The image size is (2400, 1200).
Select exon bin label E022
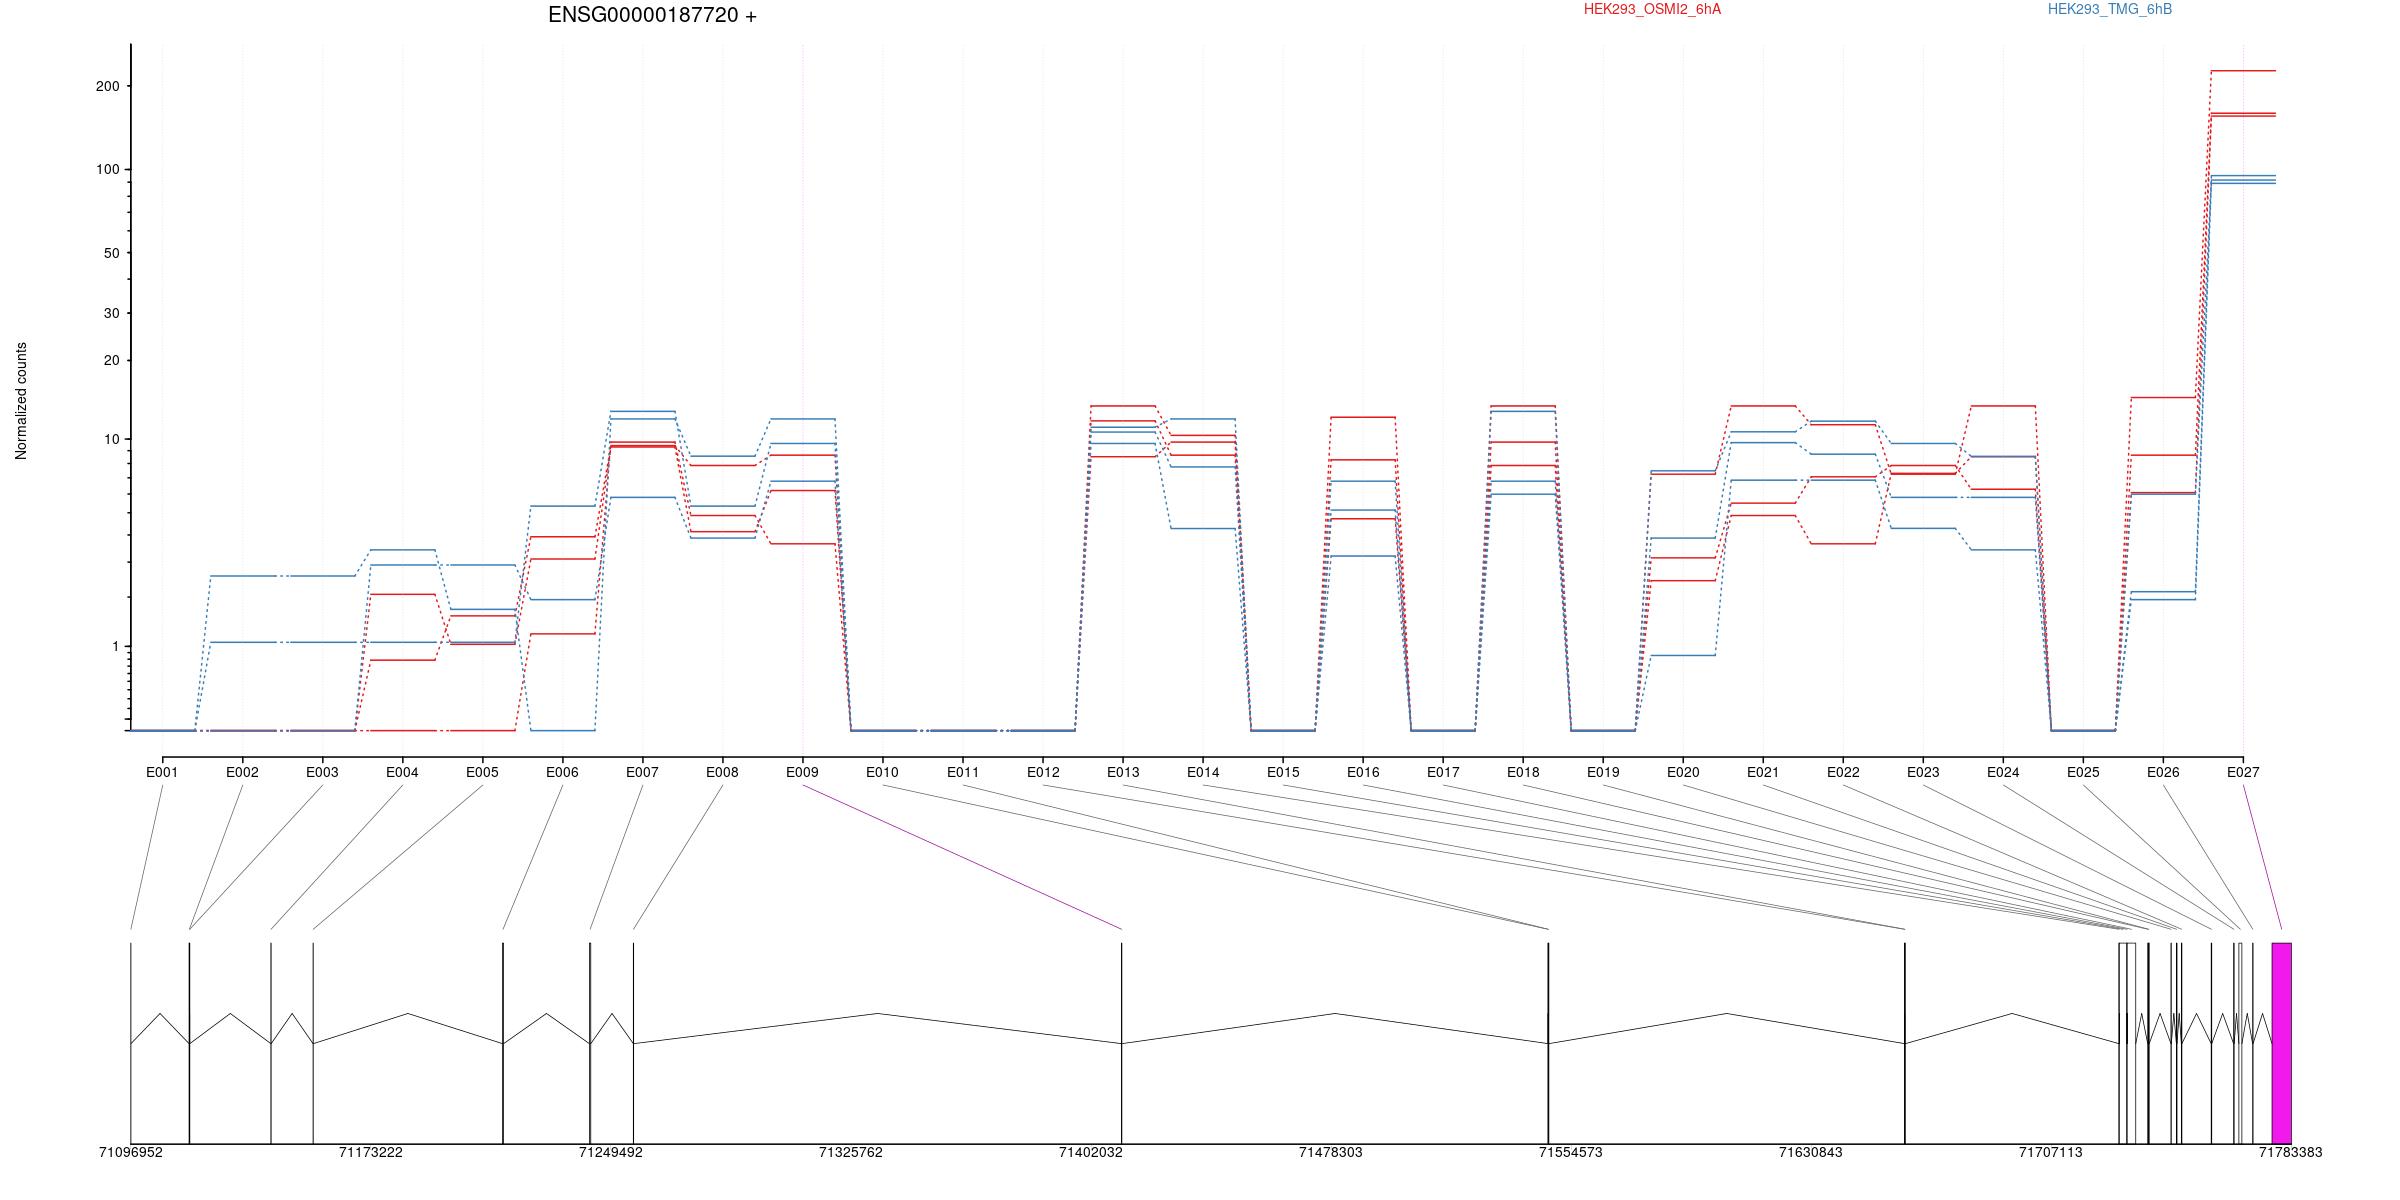1843,772
